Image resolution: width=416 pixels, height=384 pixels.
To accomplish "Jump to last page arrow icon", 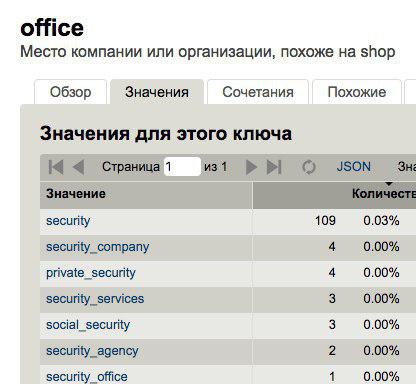I will 274,167.
